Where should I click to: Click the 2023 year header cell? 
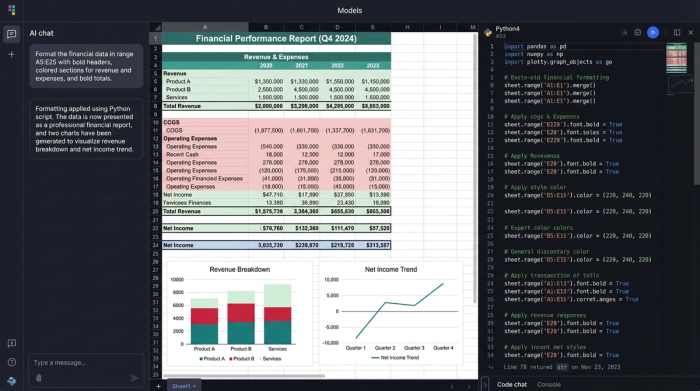pos(373,65)
